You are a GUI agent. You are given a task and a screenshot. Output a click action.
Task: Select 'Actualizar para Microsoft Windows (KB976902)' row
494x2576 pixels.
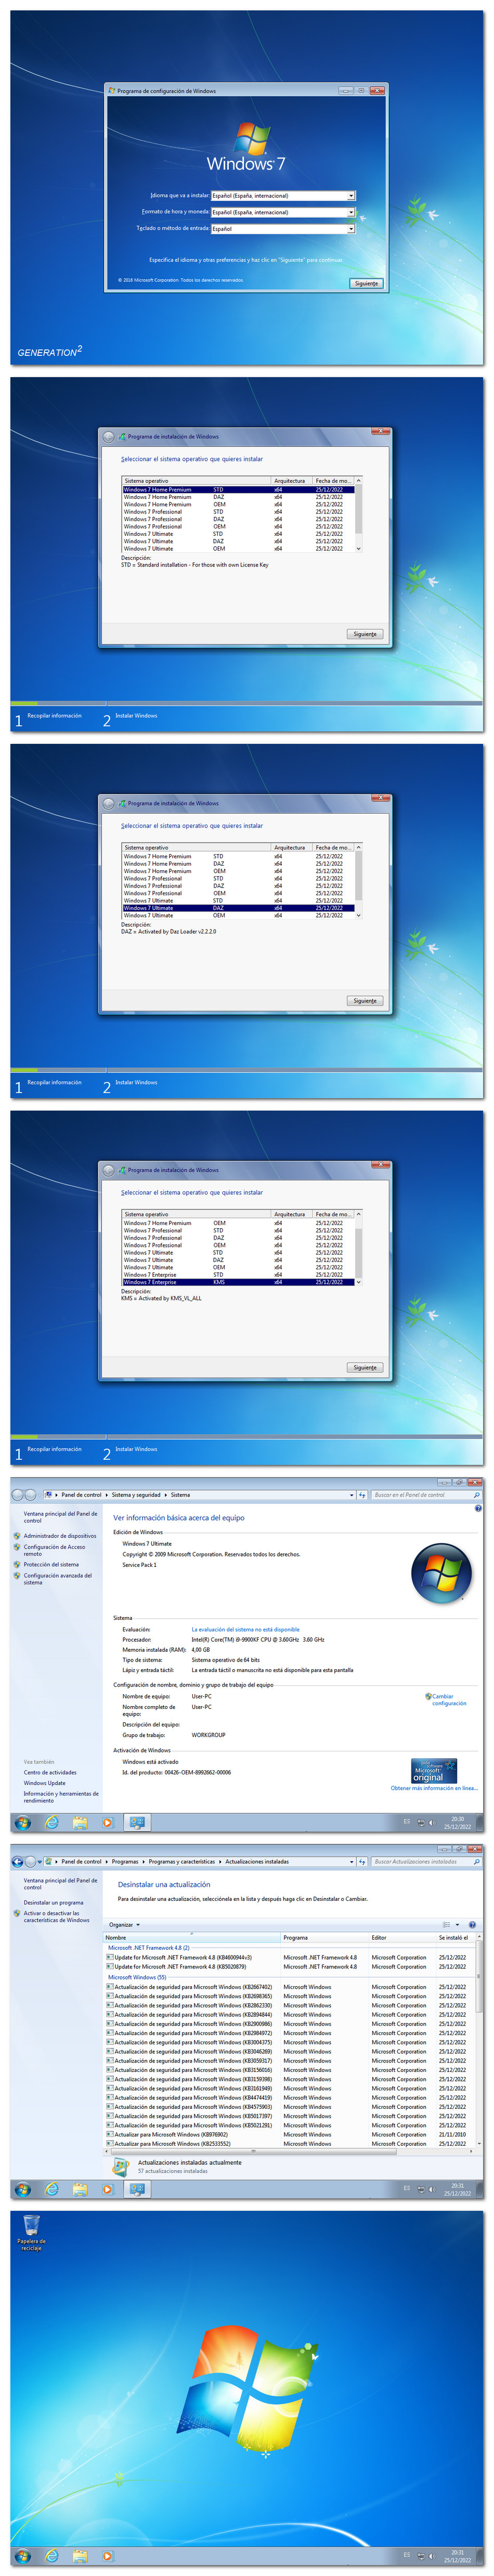click(x=290, y=2135)
